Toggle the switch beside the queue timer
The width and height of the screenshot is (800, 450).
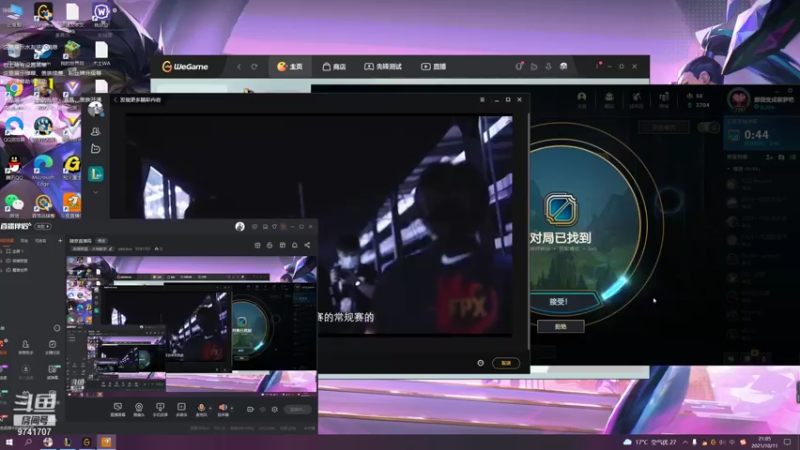tap(708, 127)
